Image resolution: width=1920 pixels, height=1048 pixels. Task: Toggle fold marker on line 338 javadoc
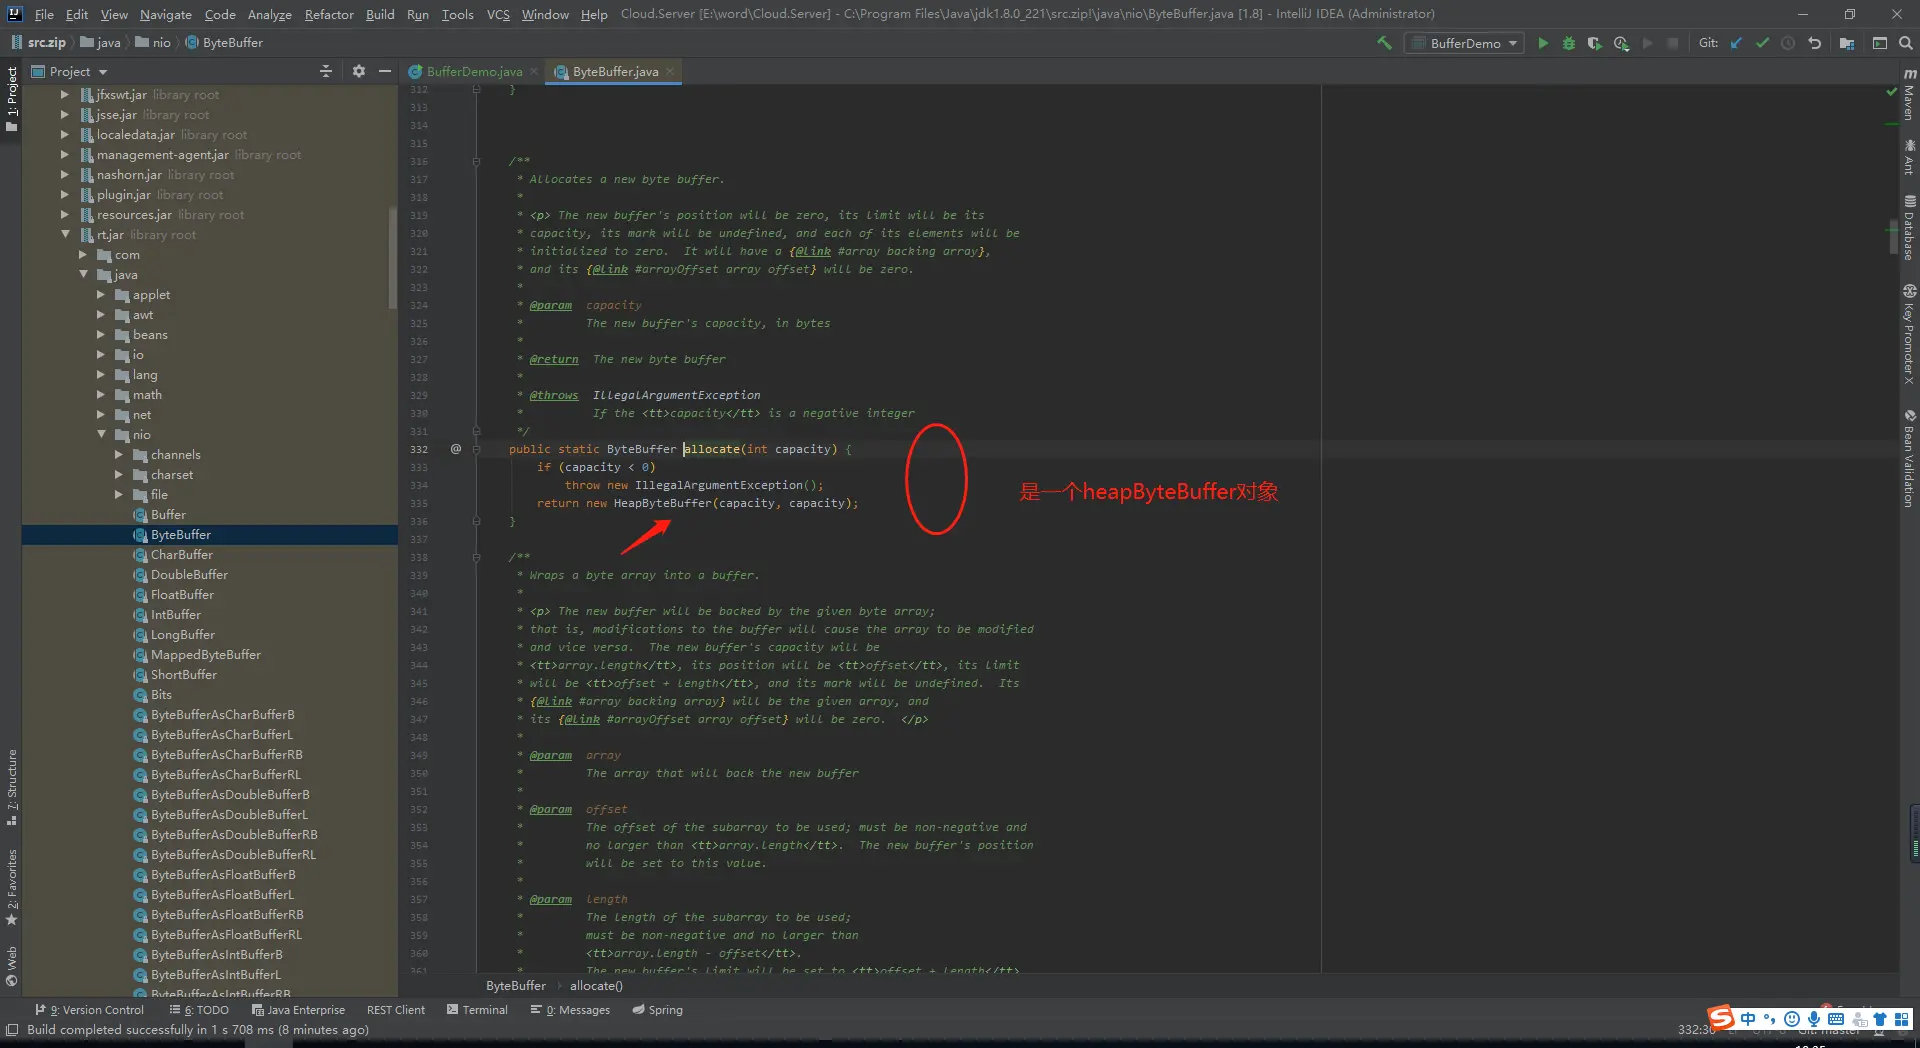pyautogui.click(x=477, y=557)
